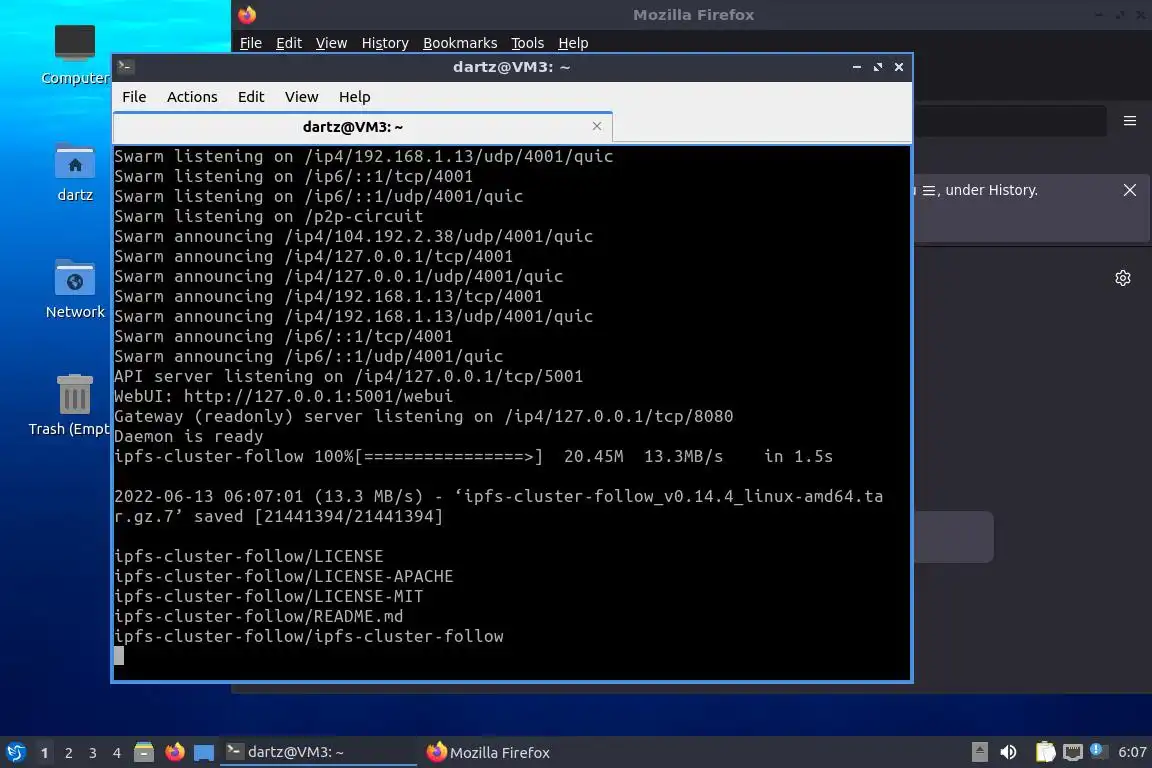Open Firefox's Help menu
The width and height of the screenshot is (1152, 768).
point(573,43)
